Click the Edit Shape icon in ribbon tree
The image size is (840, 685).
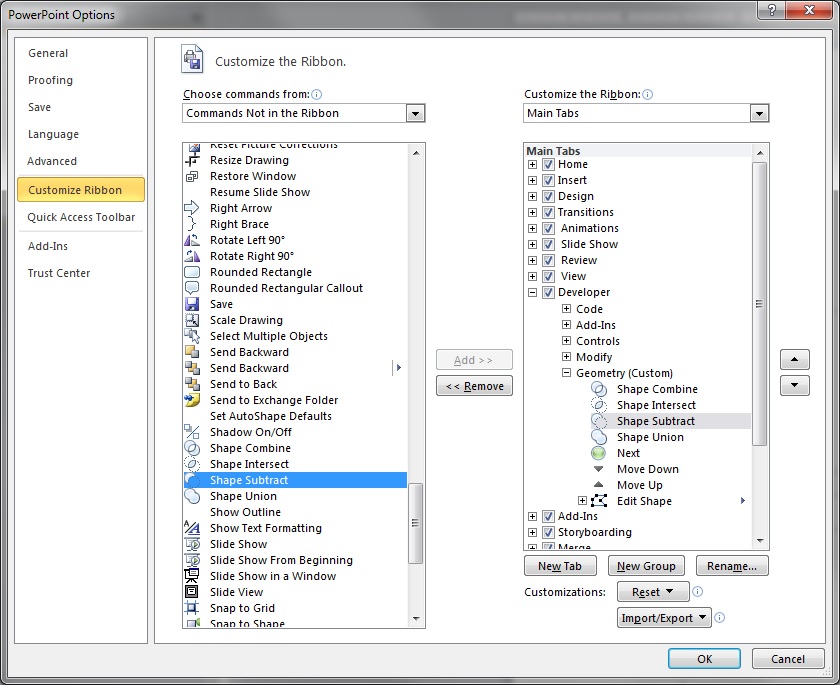pyautogui.click(x=599, y=501)
